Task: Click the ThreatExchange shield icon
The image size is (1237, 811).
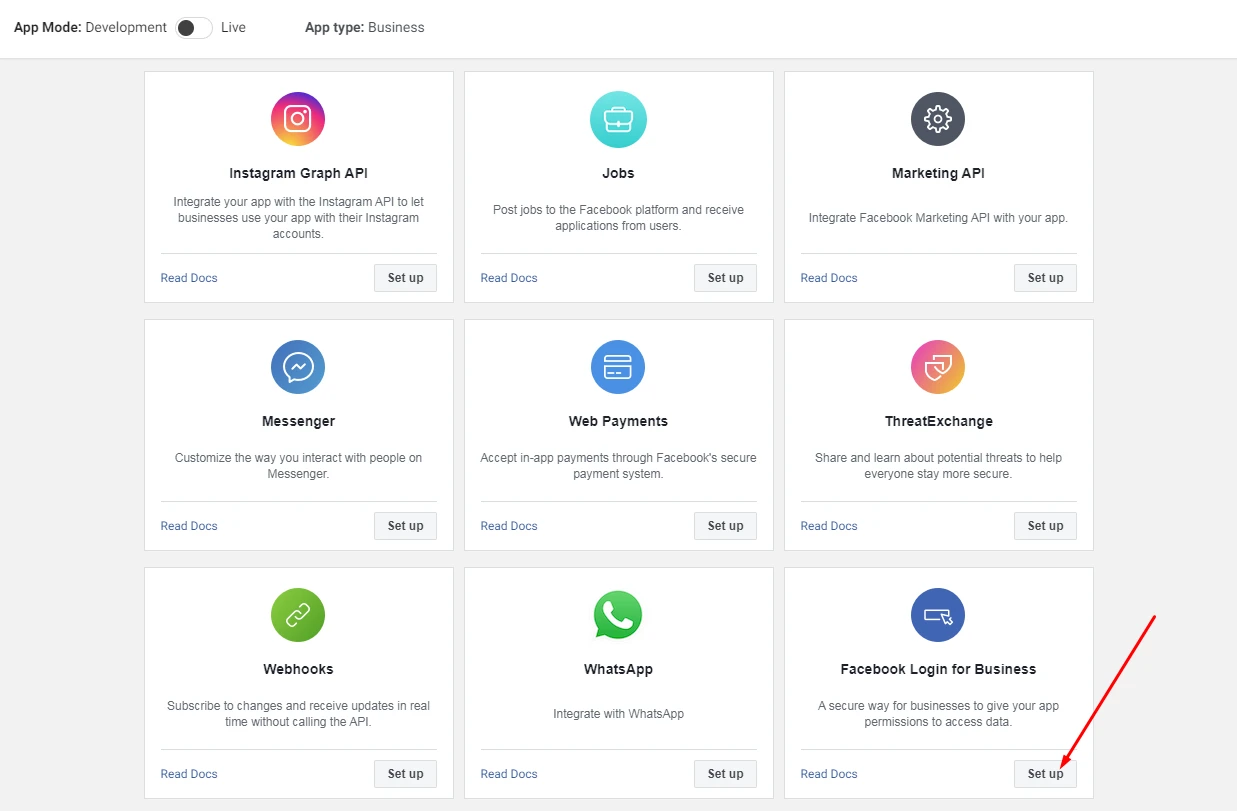Action: 938,367
